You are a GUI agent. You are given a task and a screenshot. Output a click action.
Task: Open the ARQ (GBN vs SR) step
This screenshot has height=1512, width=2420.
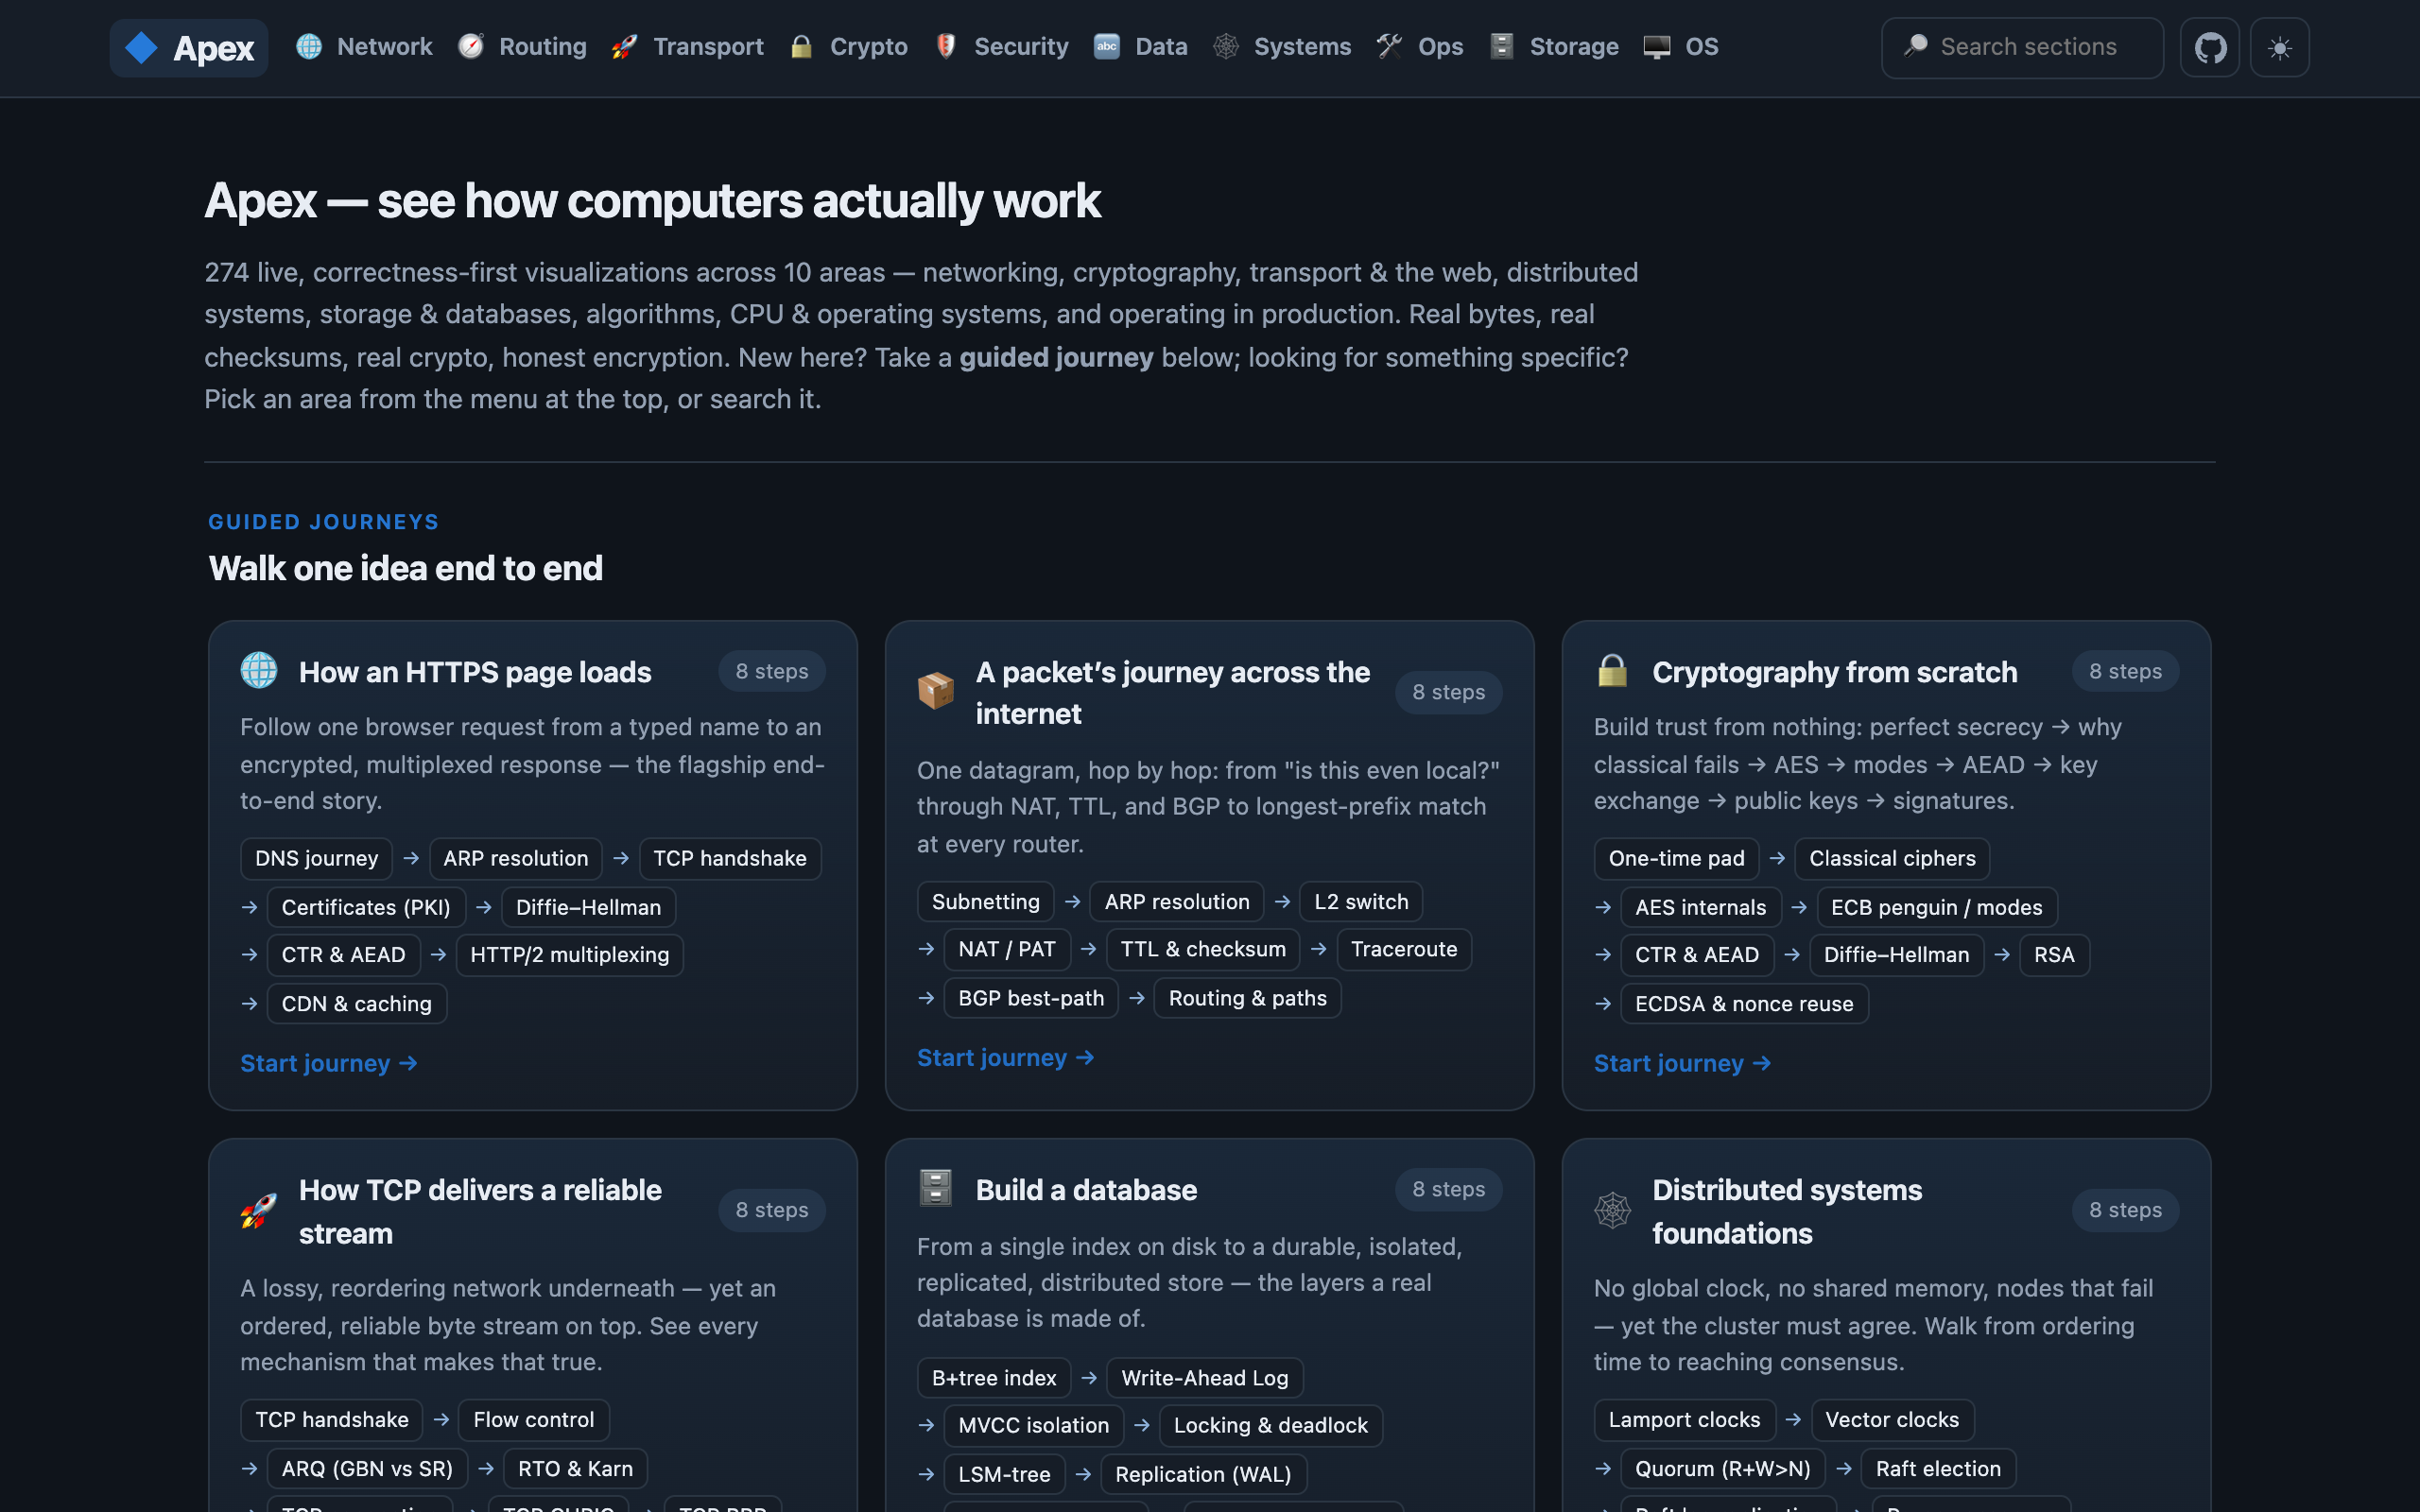coord(367,1469)
